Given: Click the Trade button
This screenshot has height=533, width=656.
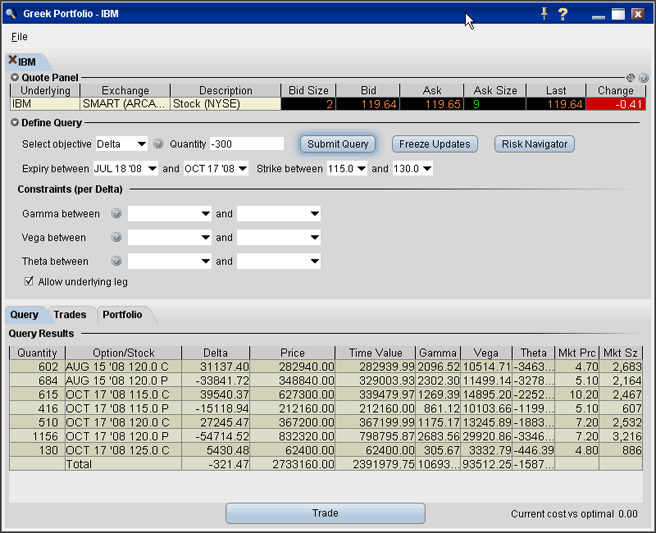Looking at the screenshot, I should tap(325, 513).
